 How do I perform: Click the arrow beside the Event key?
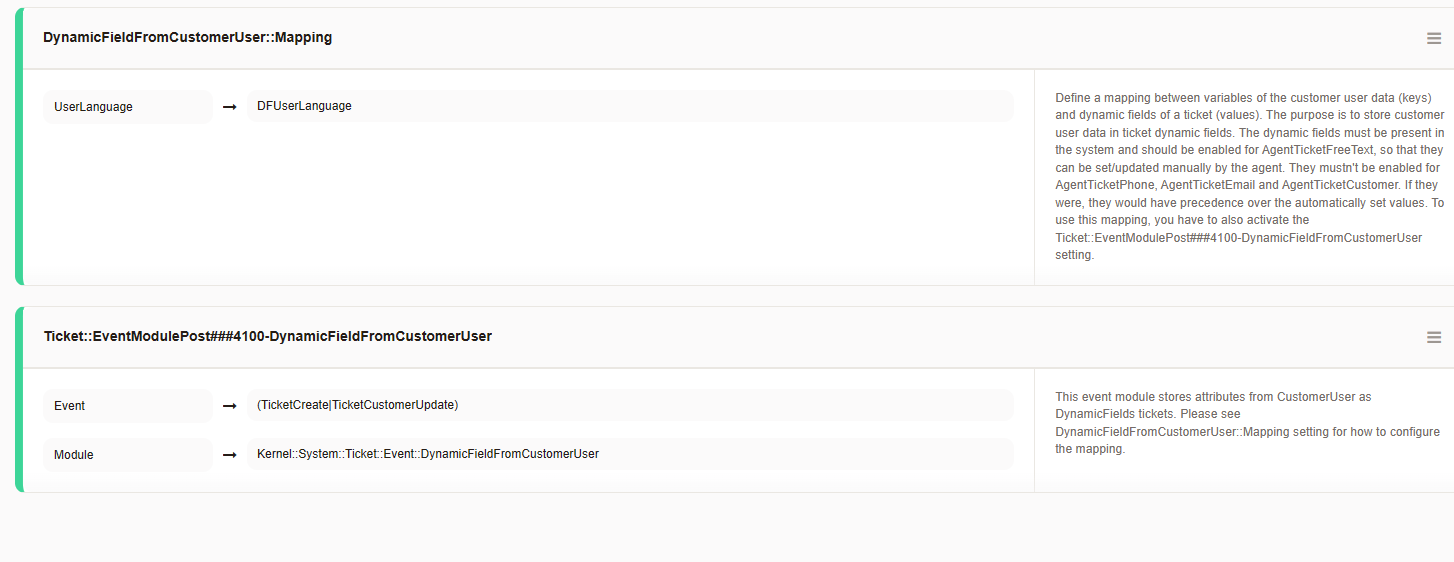point(229,406)
